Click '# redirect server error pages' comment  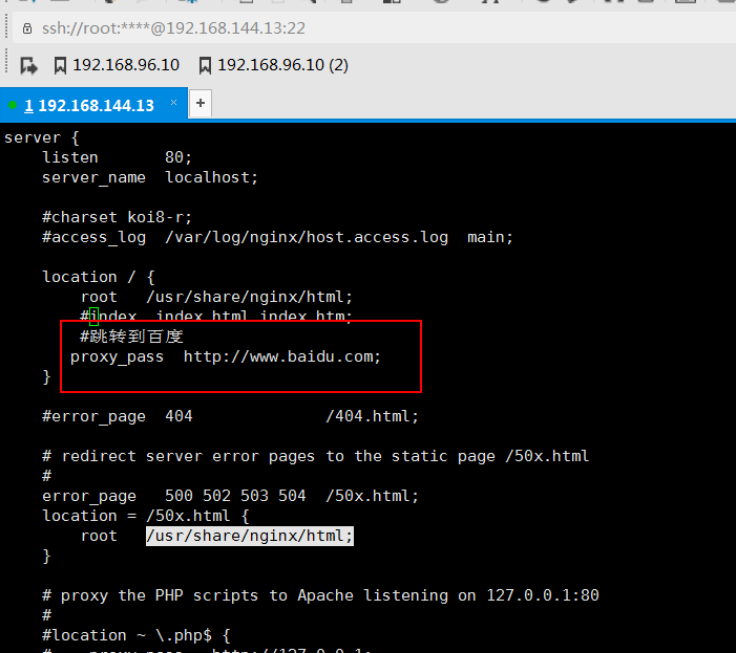pos(315,456)
